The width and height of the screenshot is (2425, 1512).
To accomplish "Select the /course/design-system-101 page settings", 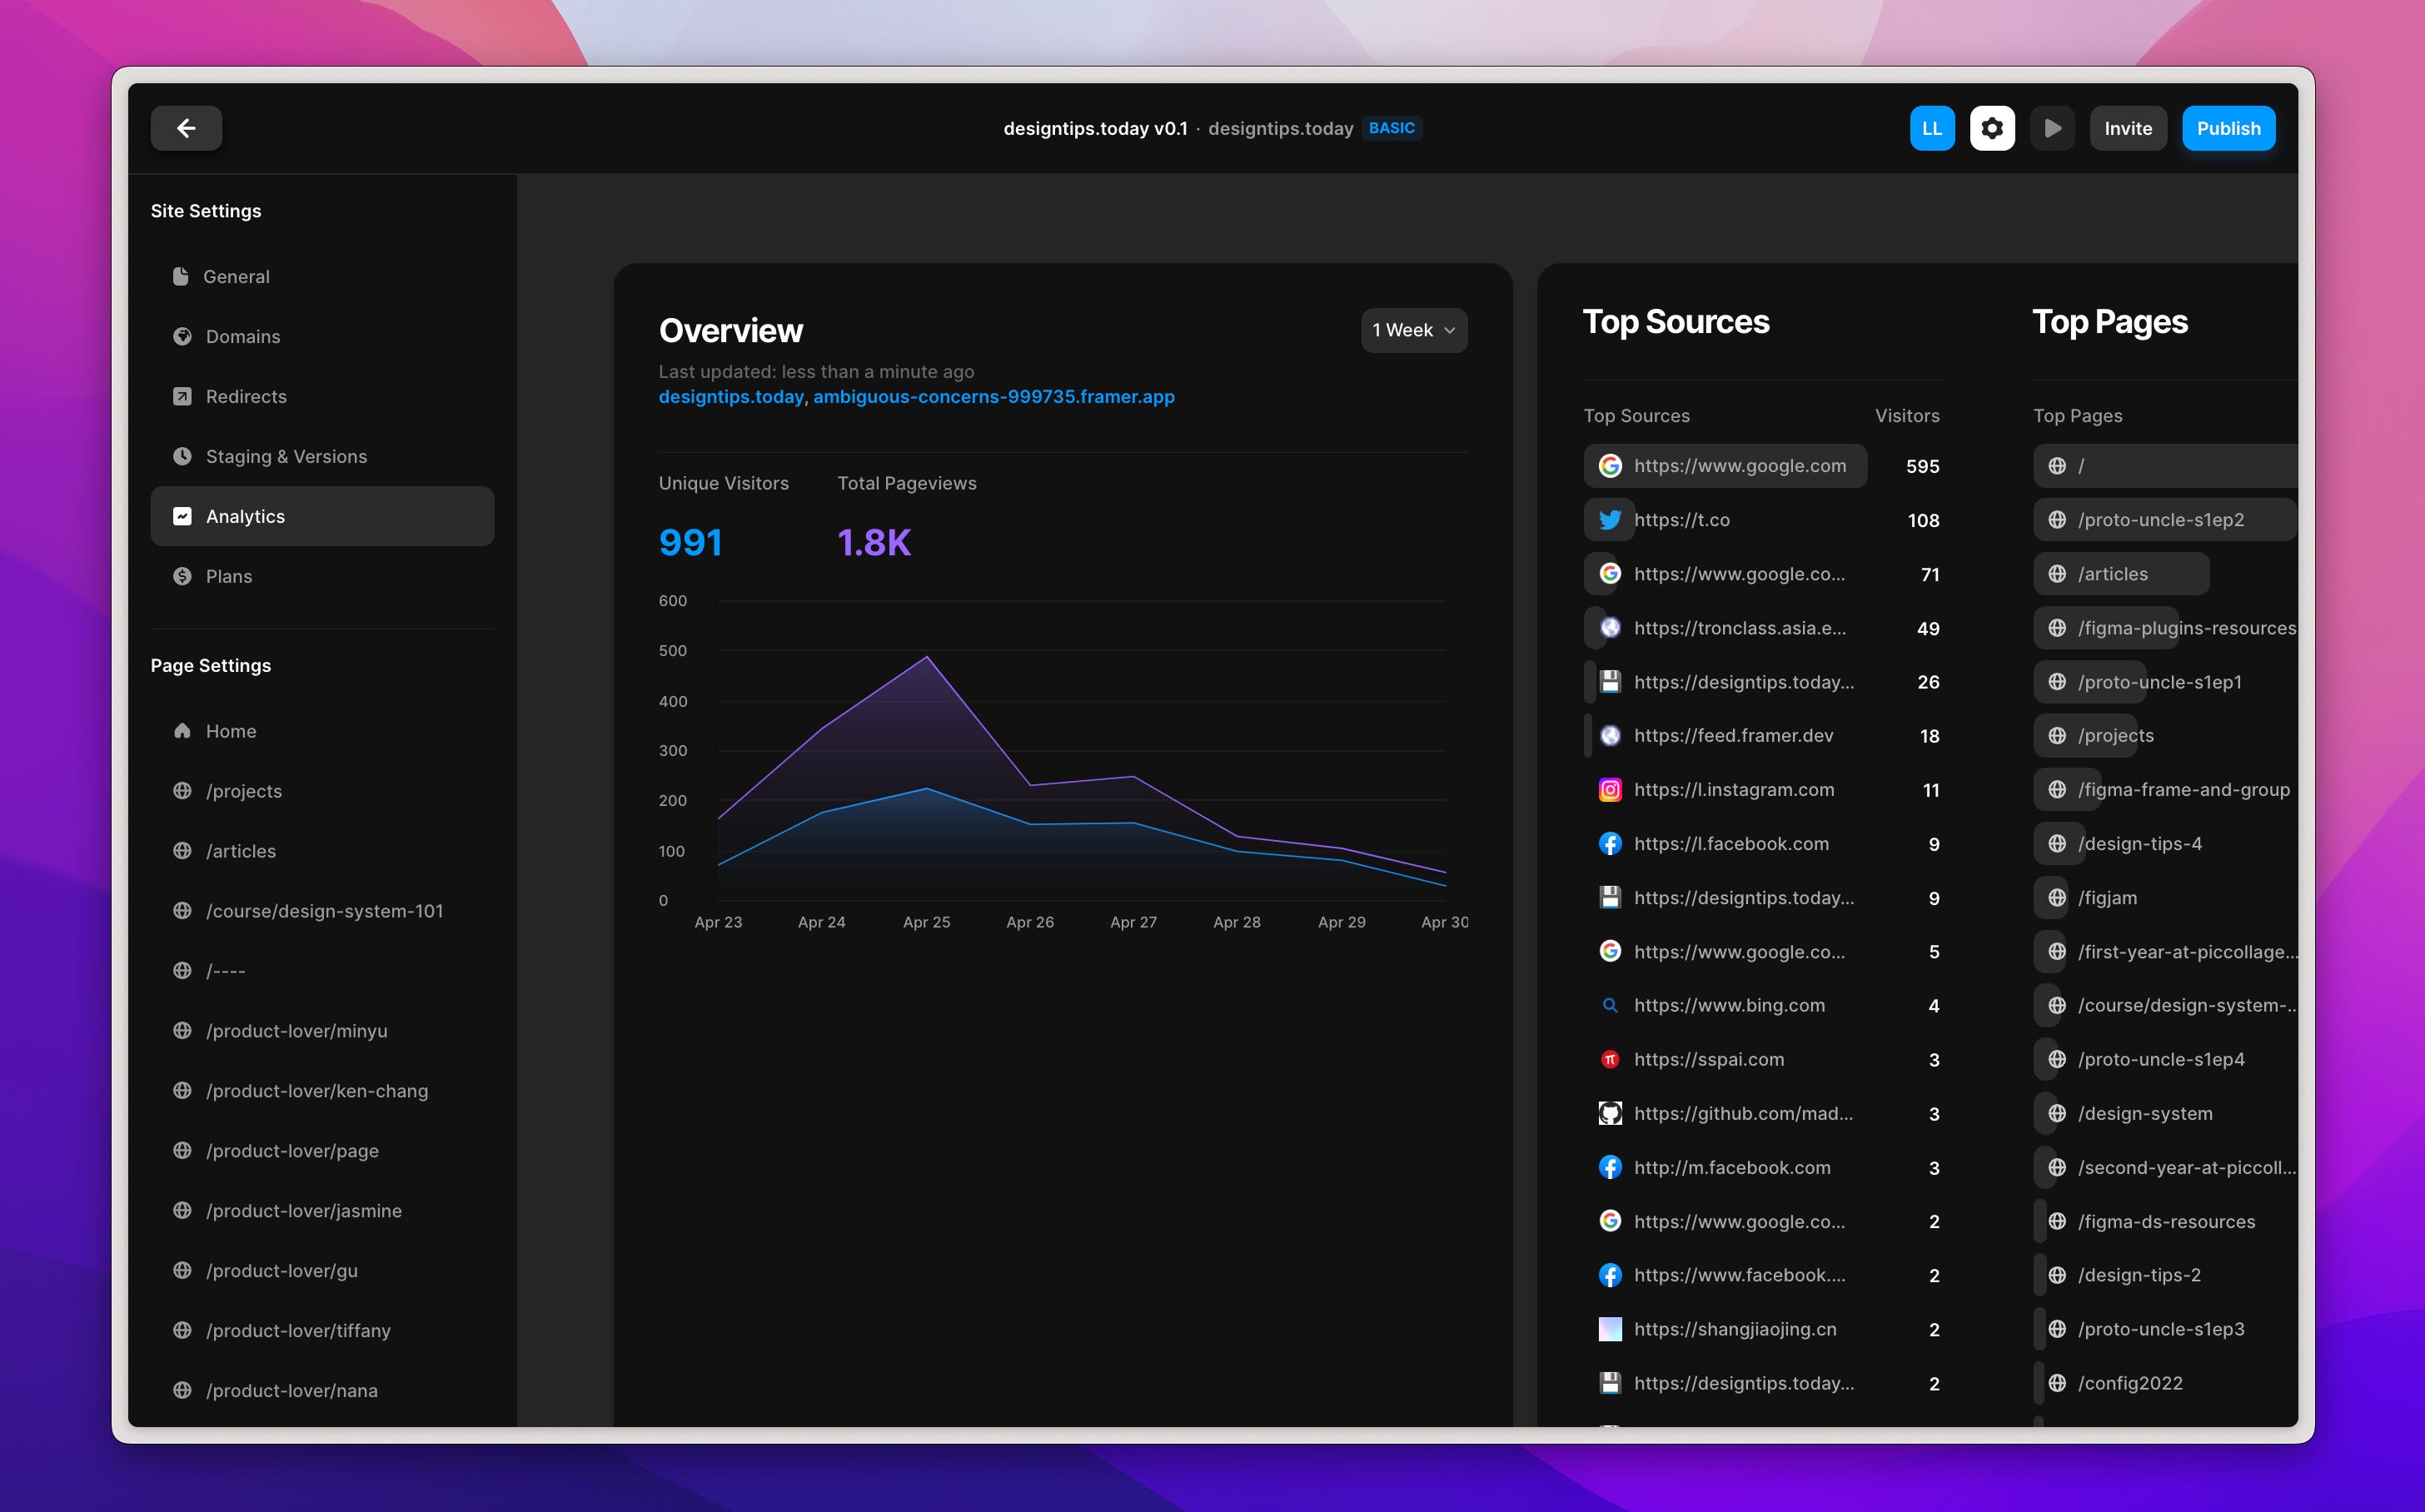I will [324, 911].
